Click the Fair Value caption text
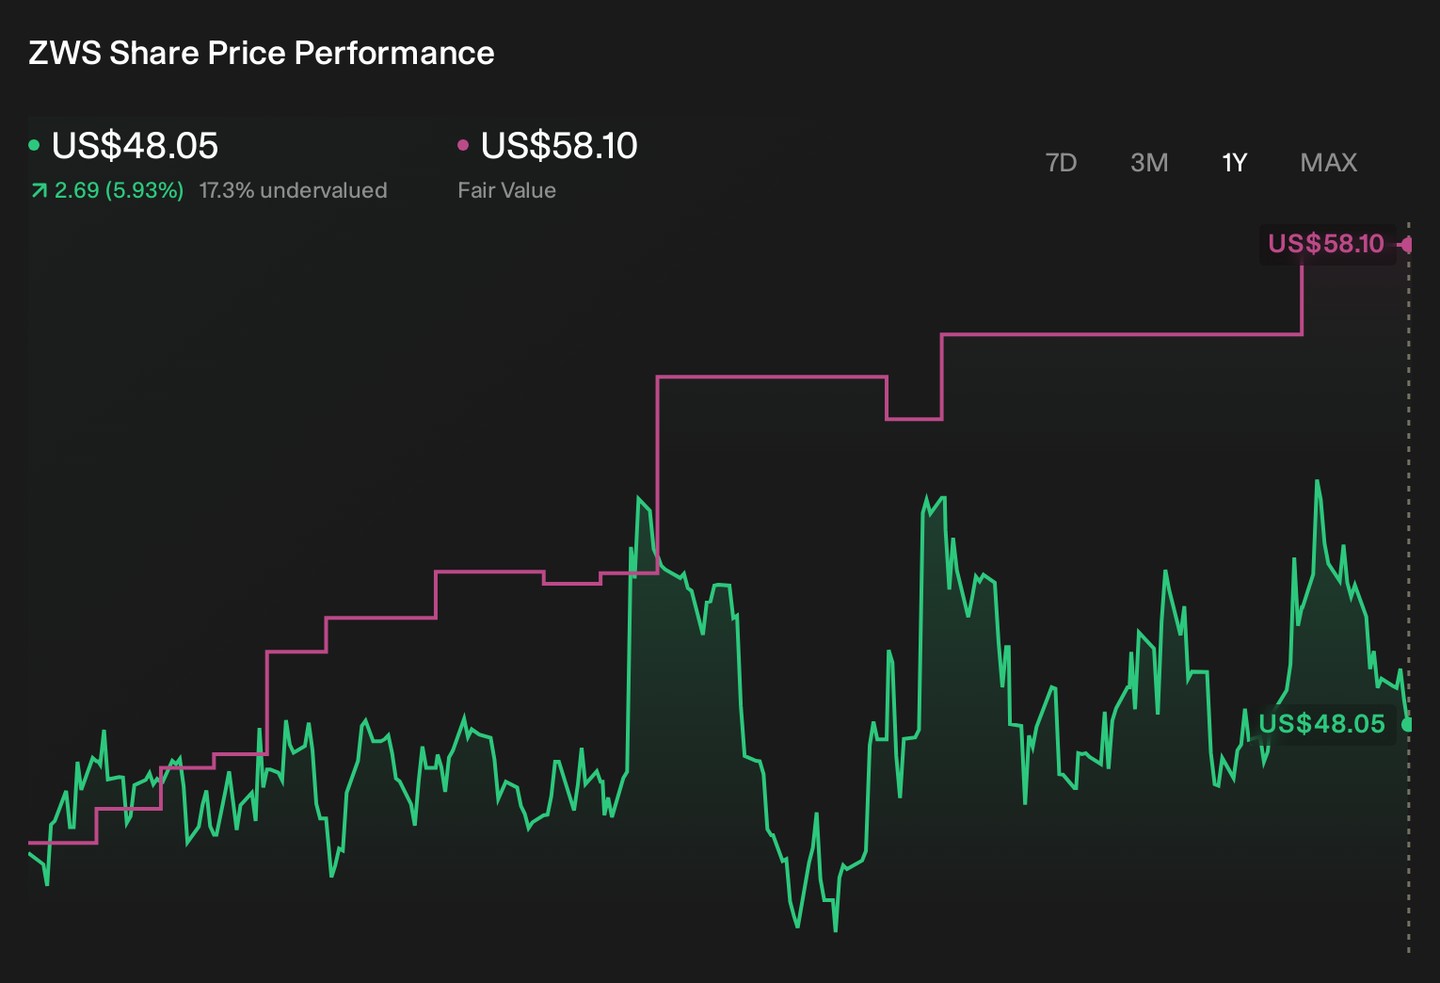The height and width of the screenshot is (983, 1440). 507,190
